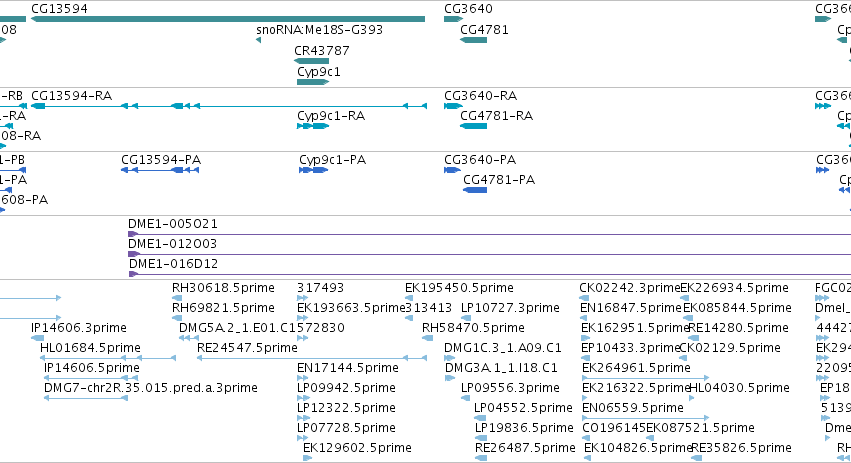This screenshot has width=851, height=463.
Task: Select the CG13594 gene bar
Action: pyautogui.click(x=228, y=19)
